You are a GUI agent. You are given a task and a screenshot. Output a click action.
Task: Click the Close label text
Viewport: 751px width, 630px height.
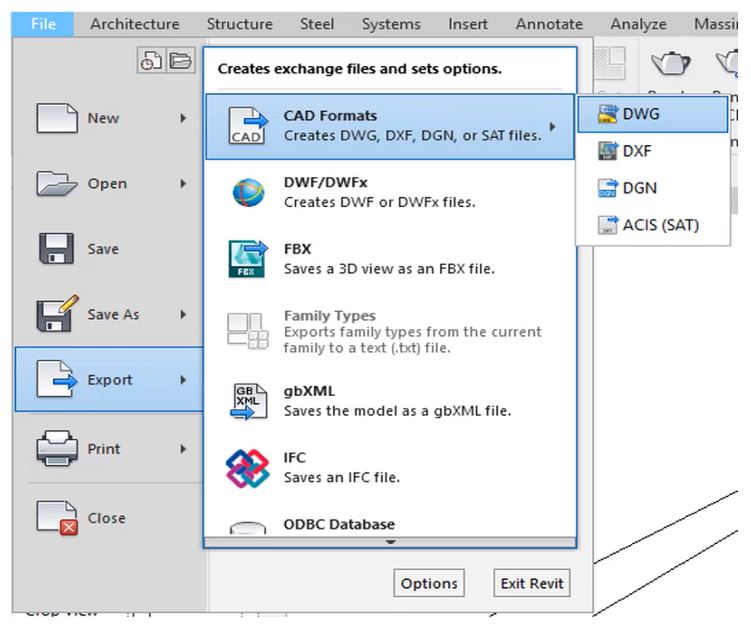[106, 518]
